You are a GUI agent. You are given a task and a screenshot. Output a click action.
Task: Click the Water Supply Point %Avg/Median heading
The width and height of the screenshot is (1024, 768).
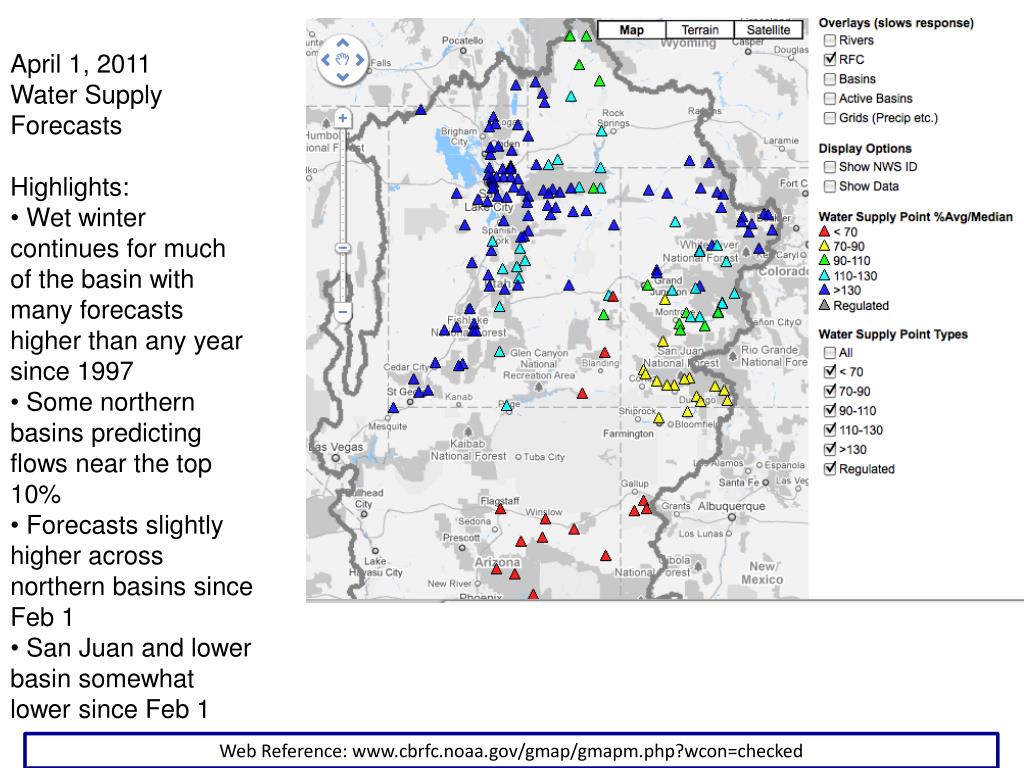click(x=916, y=217)
